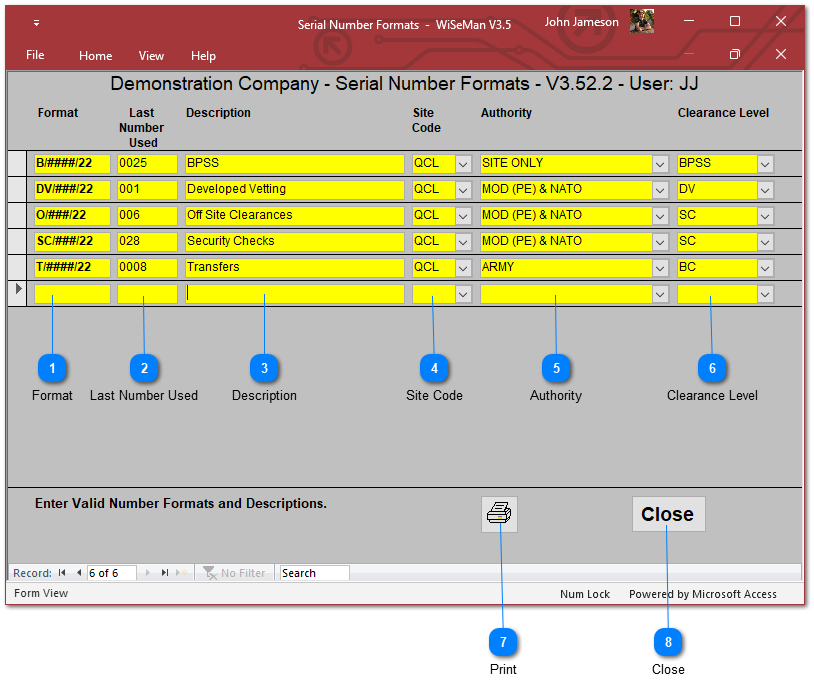The image size is (814, 693).
Task: Click the Search box in record bar
Action: tap(313, 573)
